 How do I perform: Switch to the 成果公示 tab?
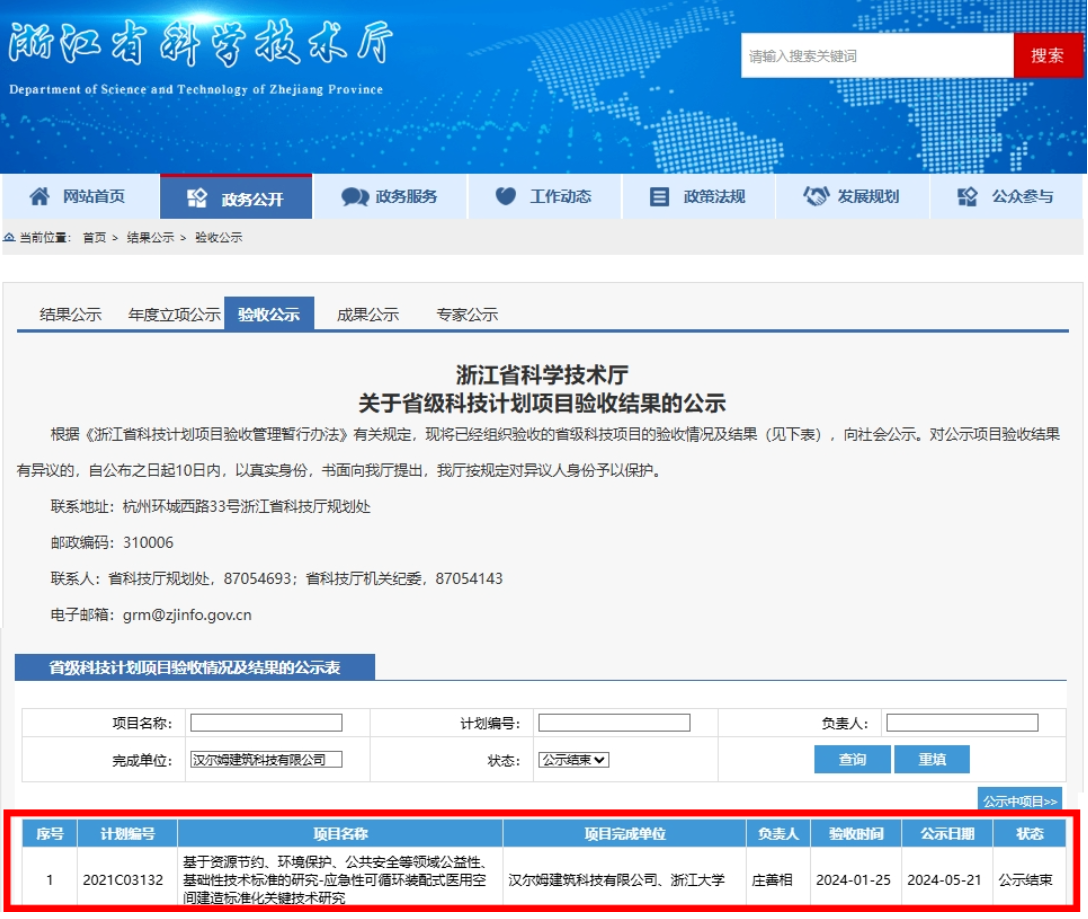(368, 314)
